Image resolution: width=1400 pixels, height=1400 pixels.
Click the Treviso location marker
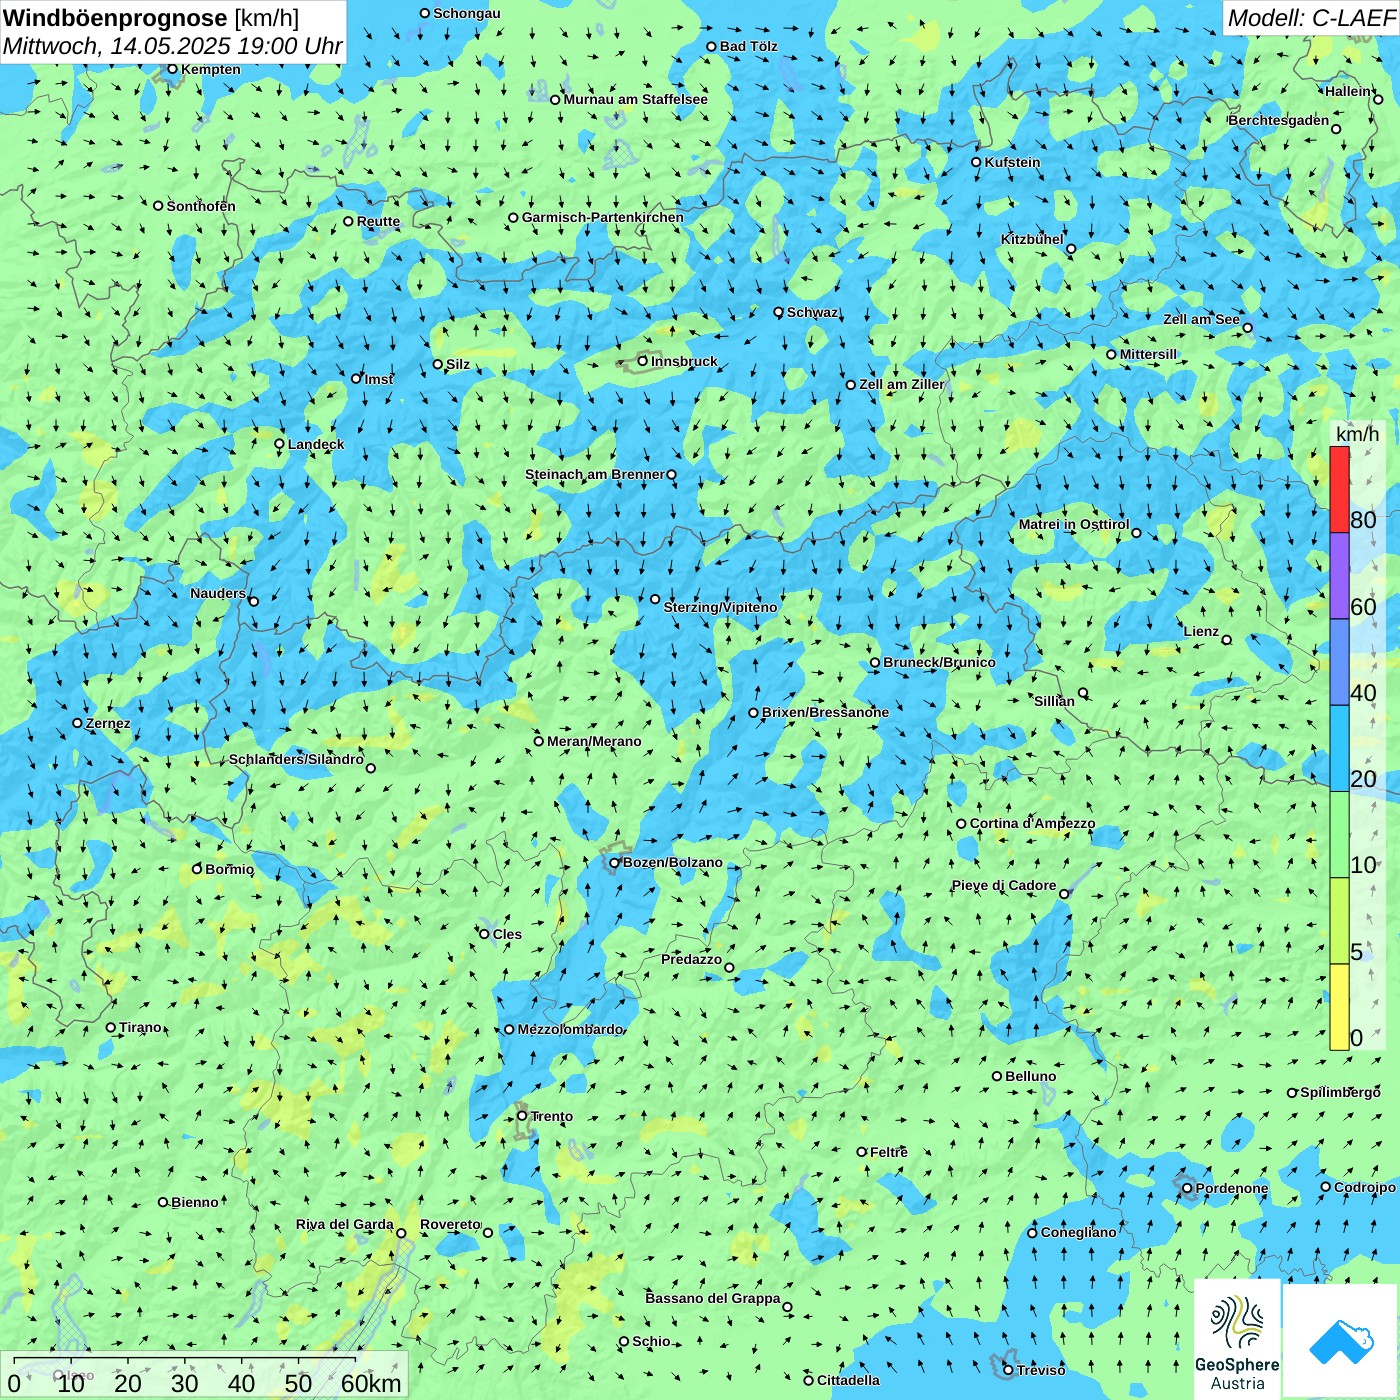[x=1009, y=1370]
